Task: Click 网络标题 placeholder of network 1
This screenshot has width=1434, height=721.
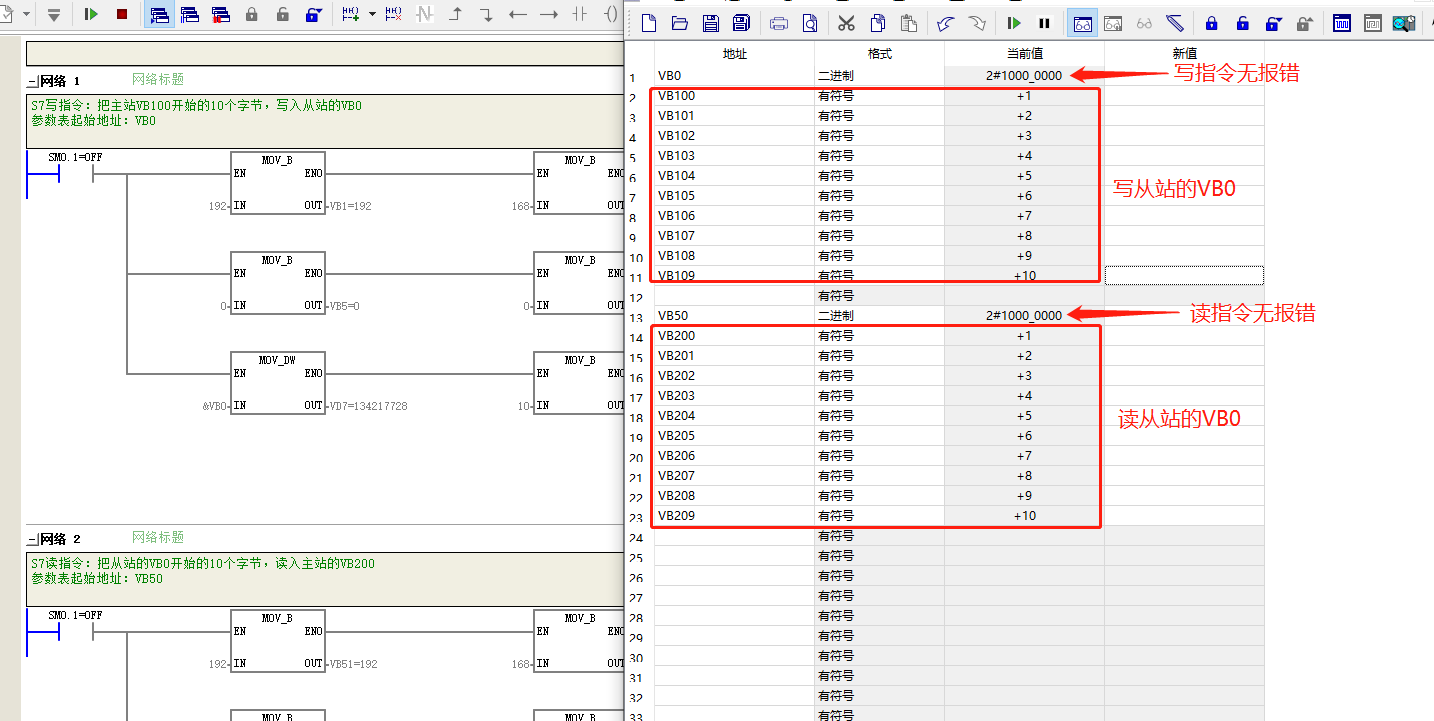Action: 158,79
